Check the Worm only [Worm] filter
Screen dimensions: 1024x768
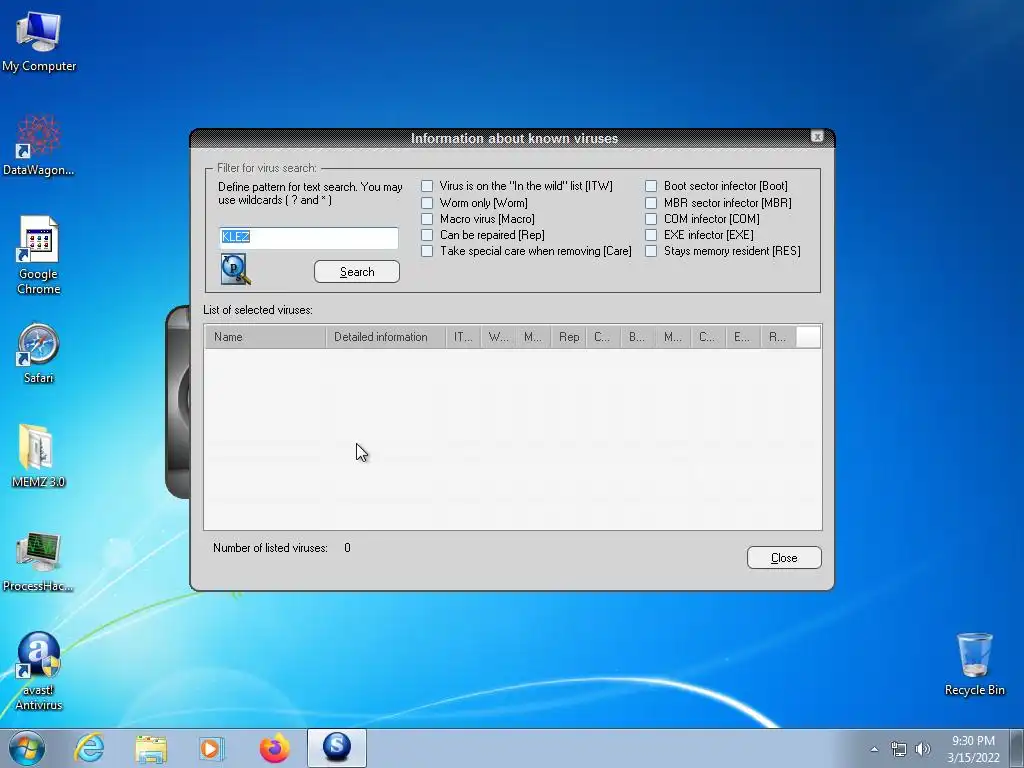(x=427, y=203)
